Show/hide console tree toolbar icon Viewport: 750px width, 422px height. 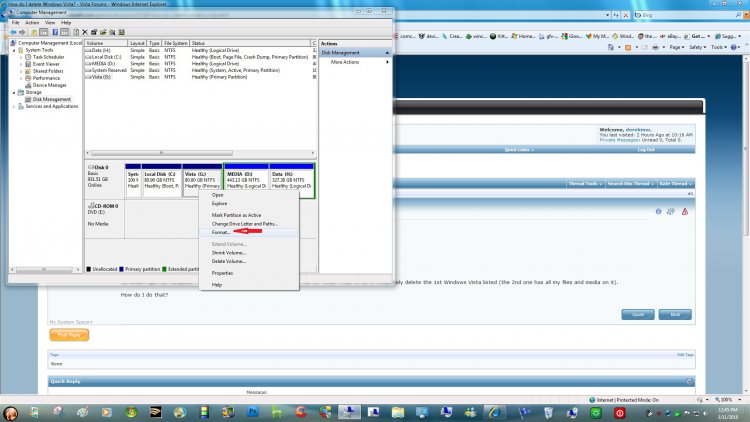44,32
